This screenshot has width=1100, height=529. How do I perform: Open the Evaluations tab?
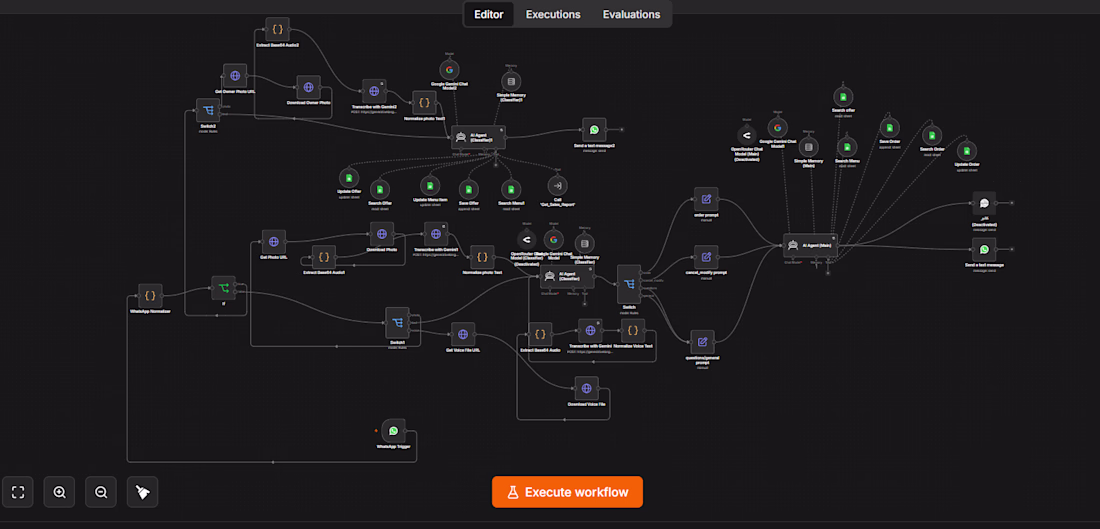click(x=631, y=14)
